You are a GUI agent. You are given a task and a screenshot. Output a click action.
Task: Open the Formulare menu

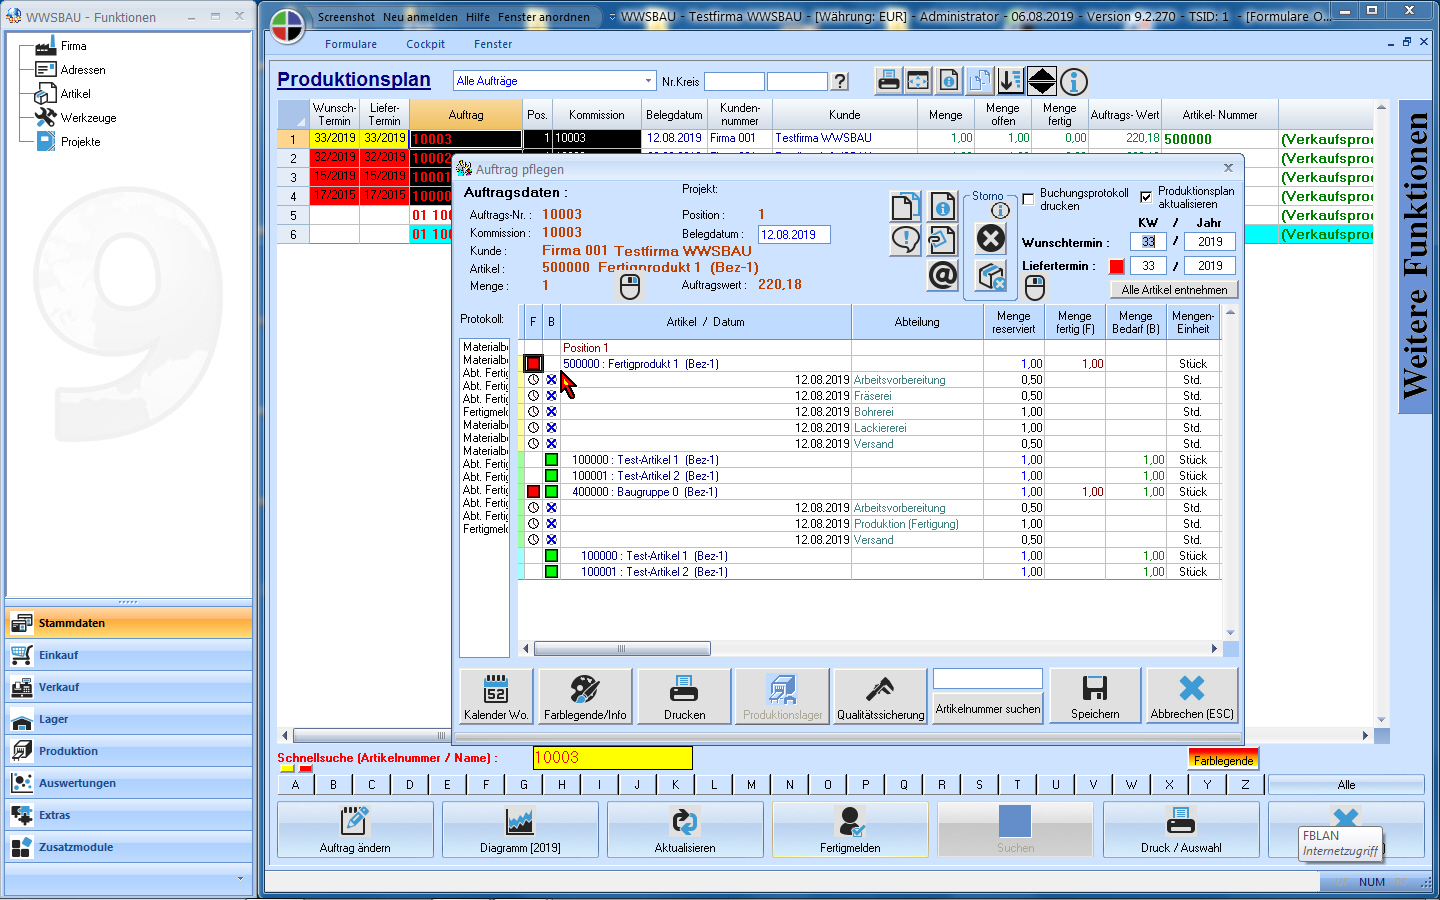tap(351, 44)
